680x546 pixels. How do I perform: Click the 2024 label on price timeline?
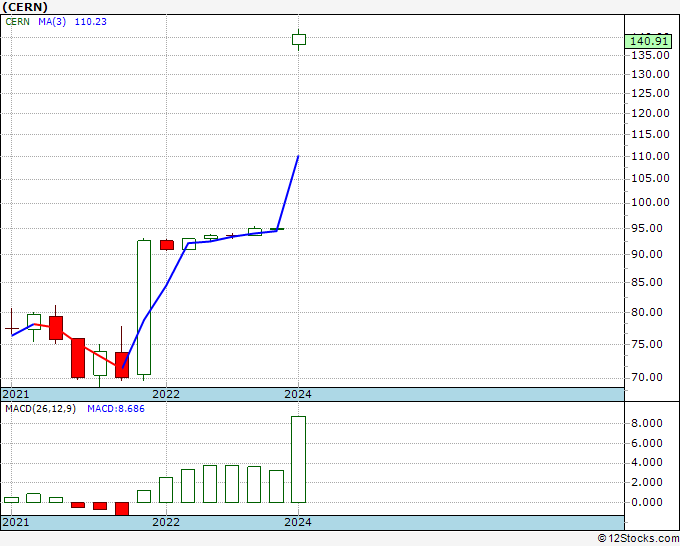(x=298, y=394)
